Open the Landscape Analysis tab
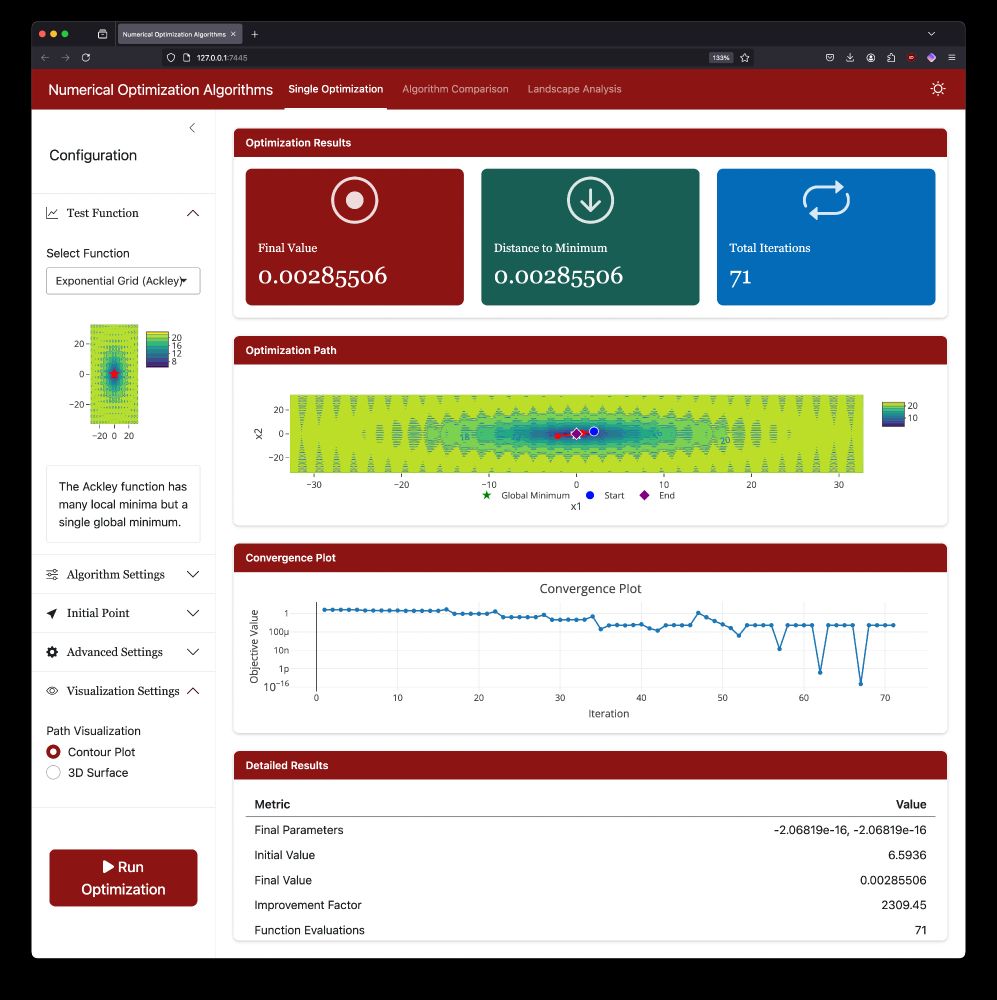 click(574, 89)
